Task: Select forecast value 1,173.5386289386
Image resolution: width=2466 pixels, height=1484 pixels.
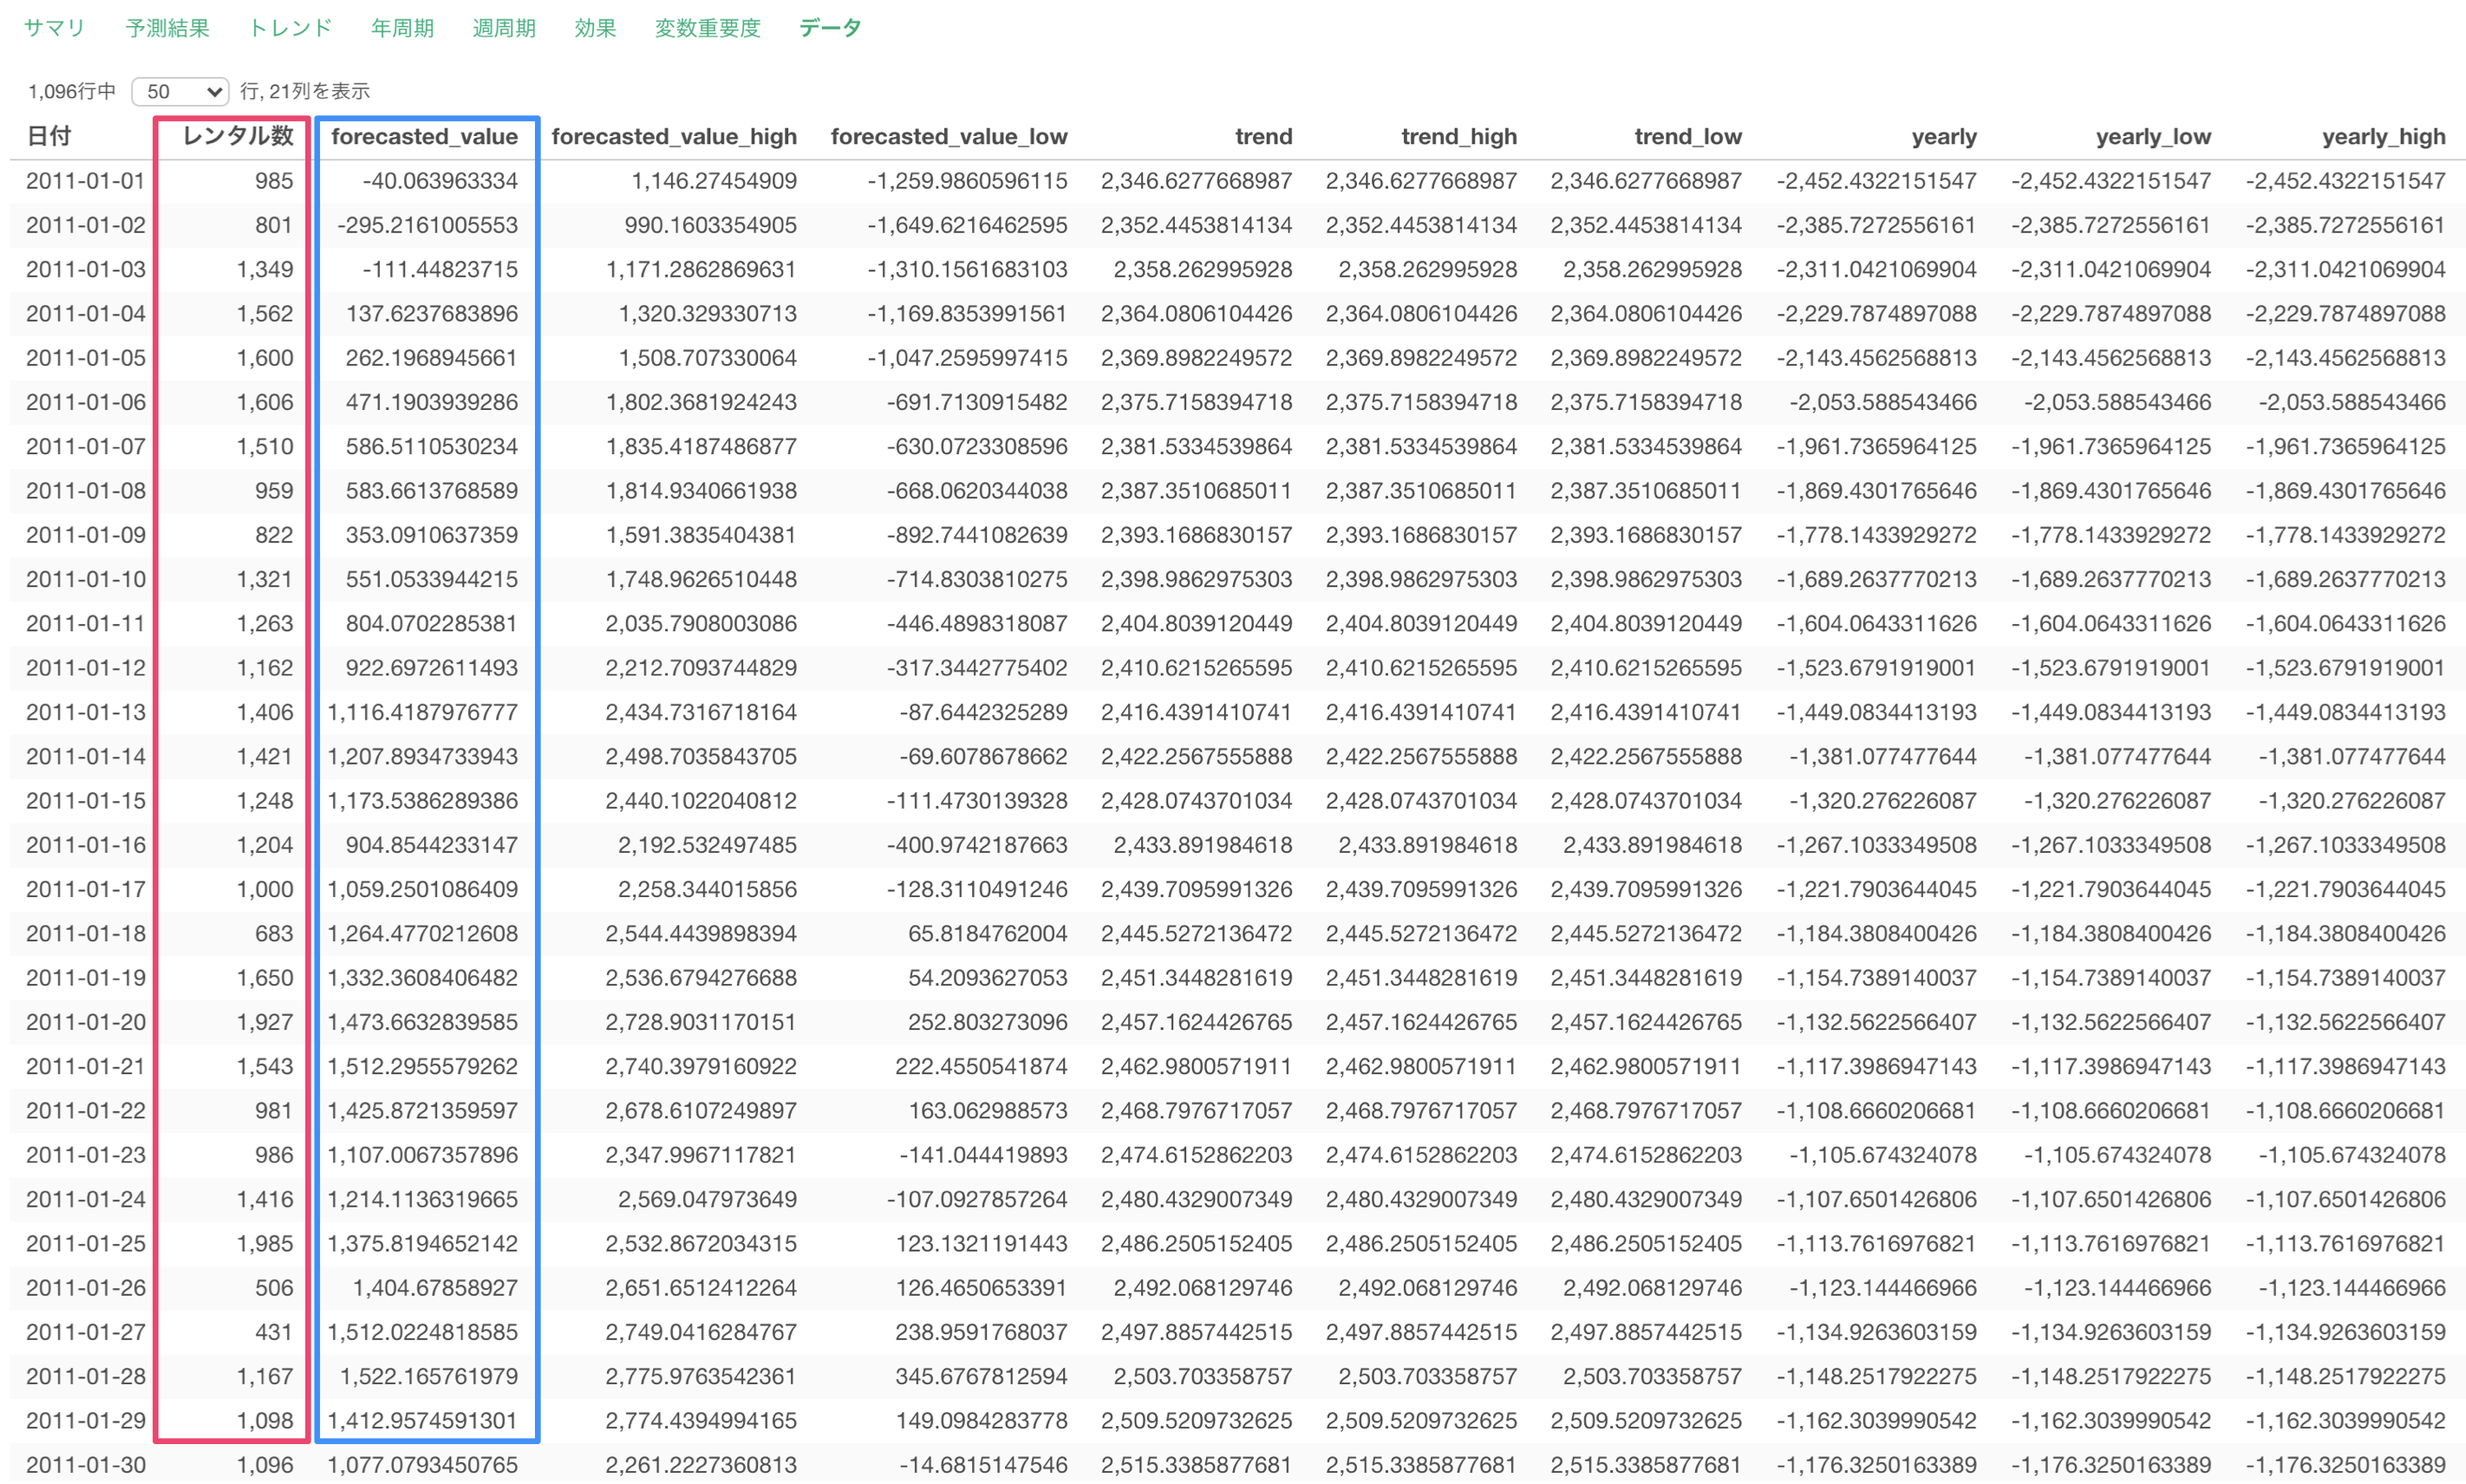Action: 423,801
